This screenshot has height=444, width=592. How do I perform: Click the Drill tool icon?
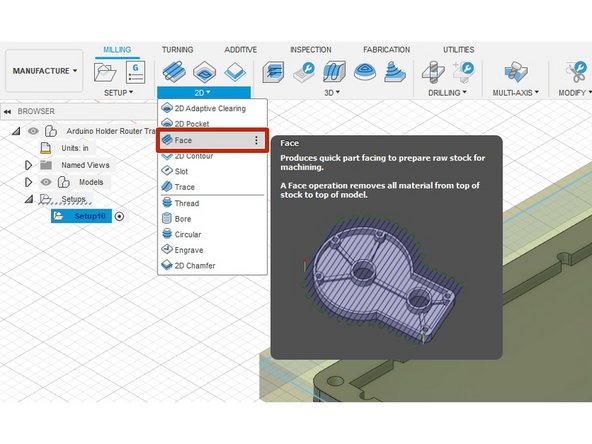pyautogui.click(x=433, y=72)
